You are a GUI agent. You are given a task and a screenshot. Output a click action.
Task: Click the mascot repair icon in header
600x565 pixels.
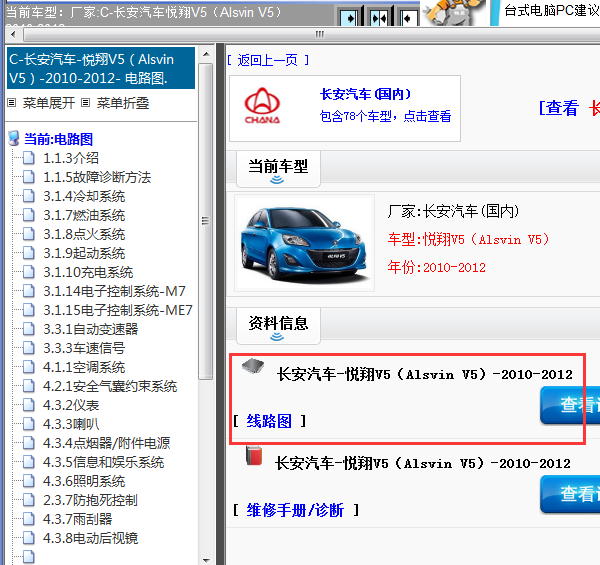454,13
